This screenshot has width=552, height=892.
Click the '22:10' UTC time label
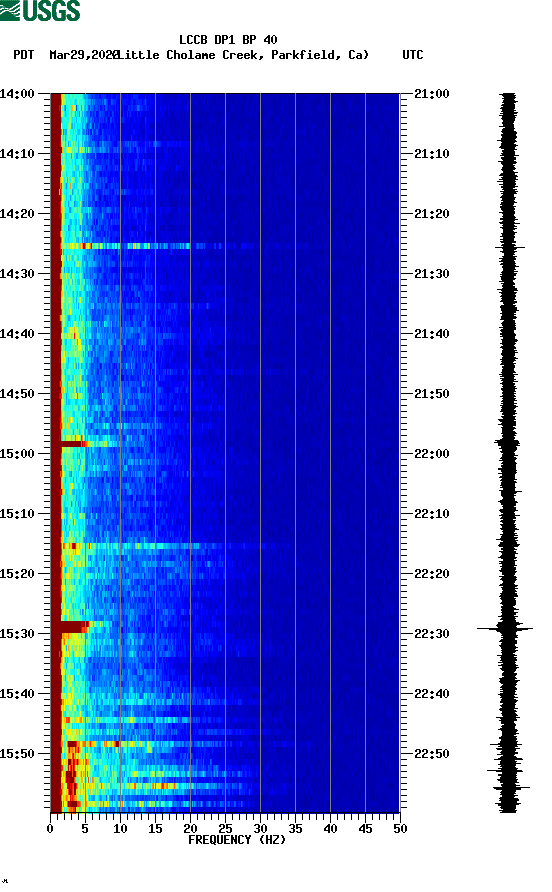432,514
